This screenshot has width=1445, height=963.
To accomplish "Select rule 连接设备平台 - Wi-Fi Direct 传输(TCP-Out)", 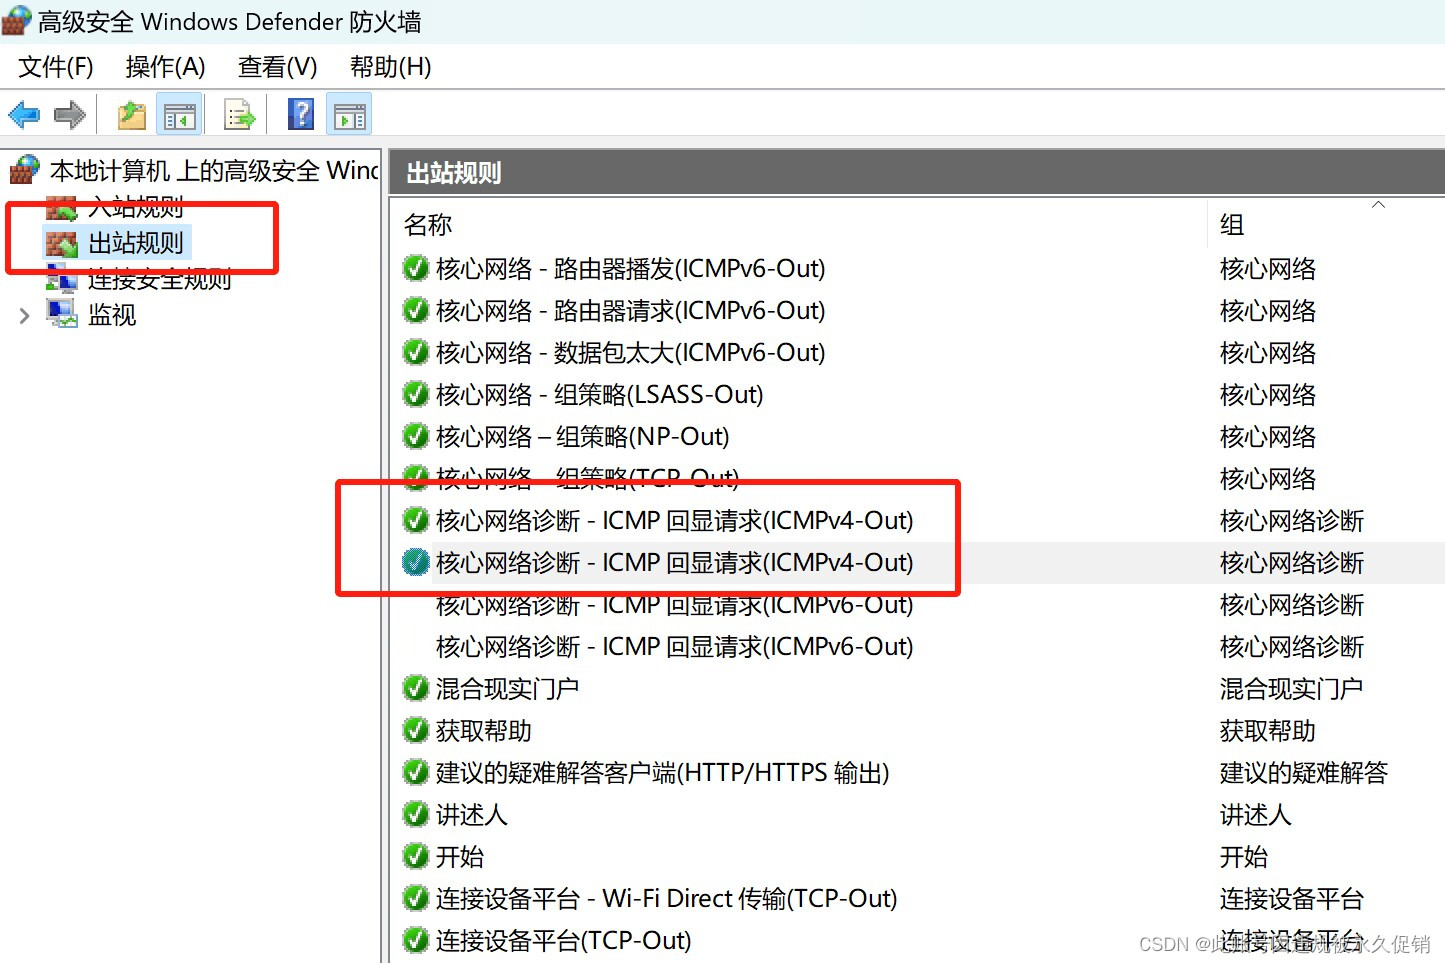I will click(x=666, y=898).
